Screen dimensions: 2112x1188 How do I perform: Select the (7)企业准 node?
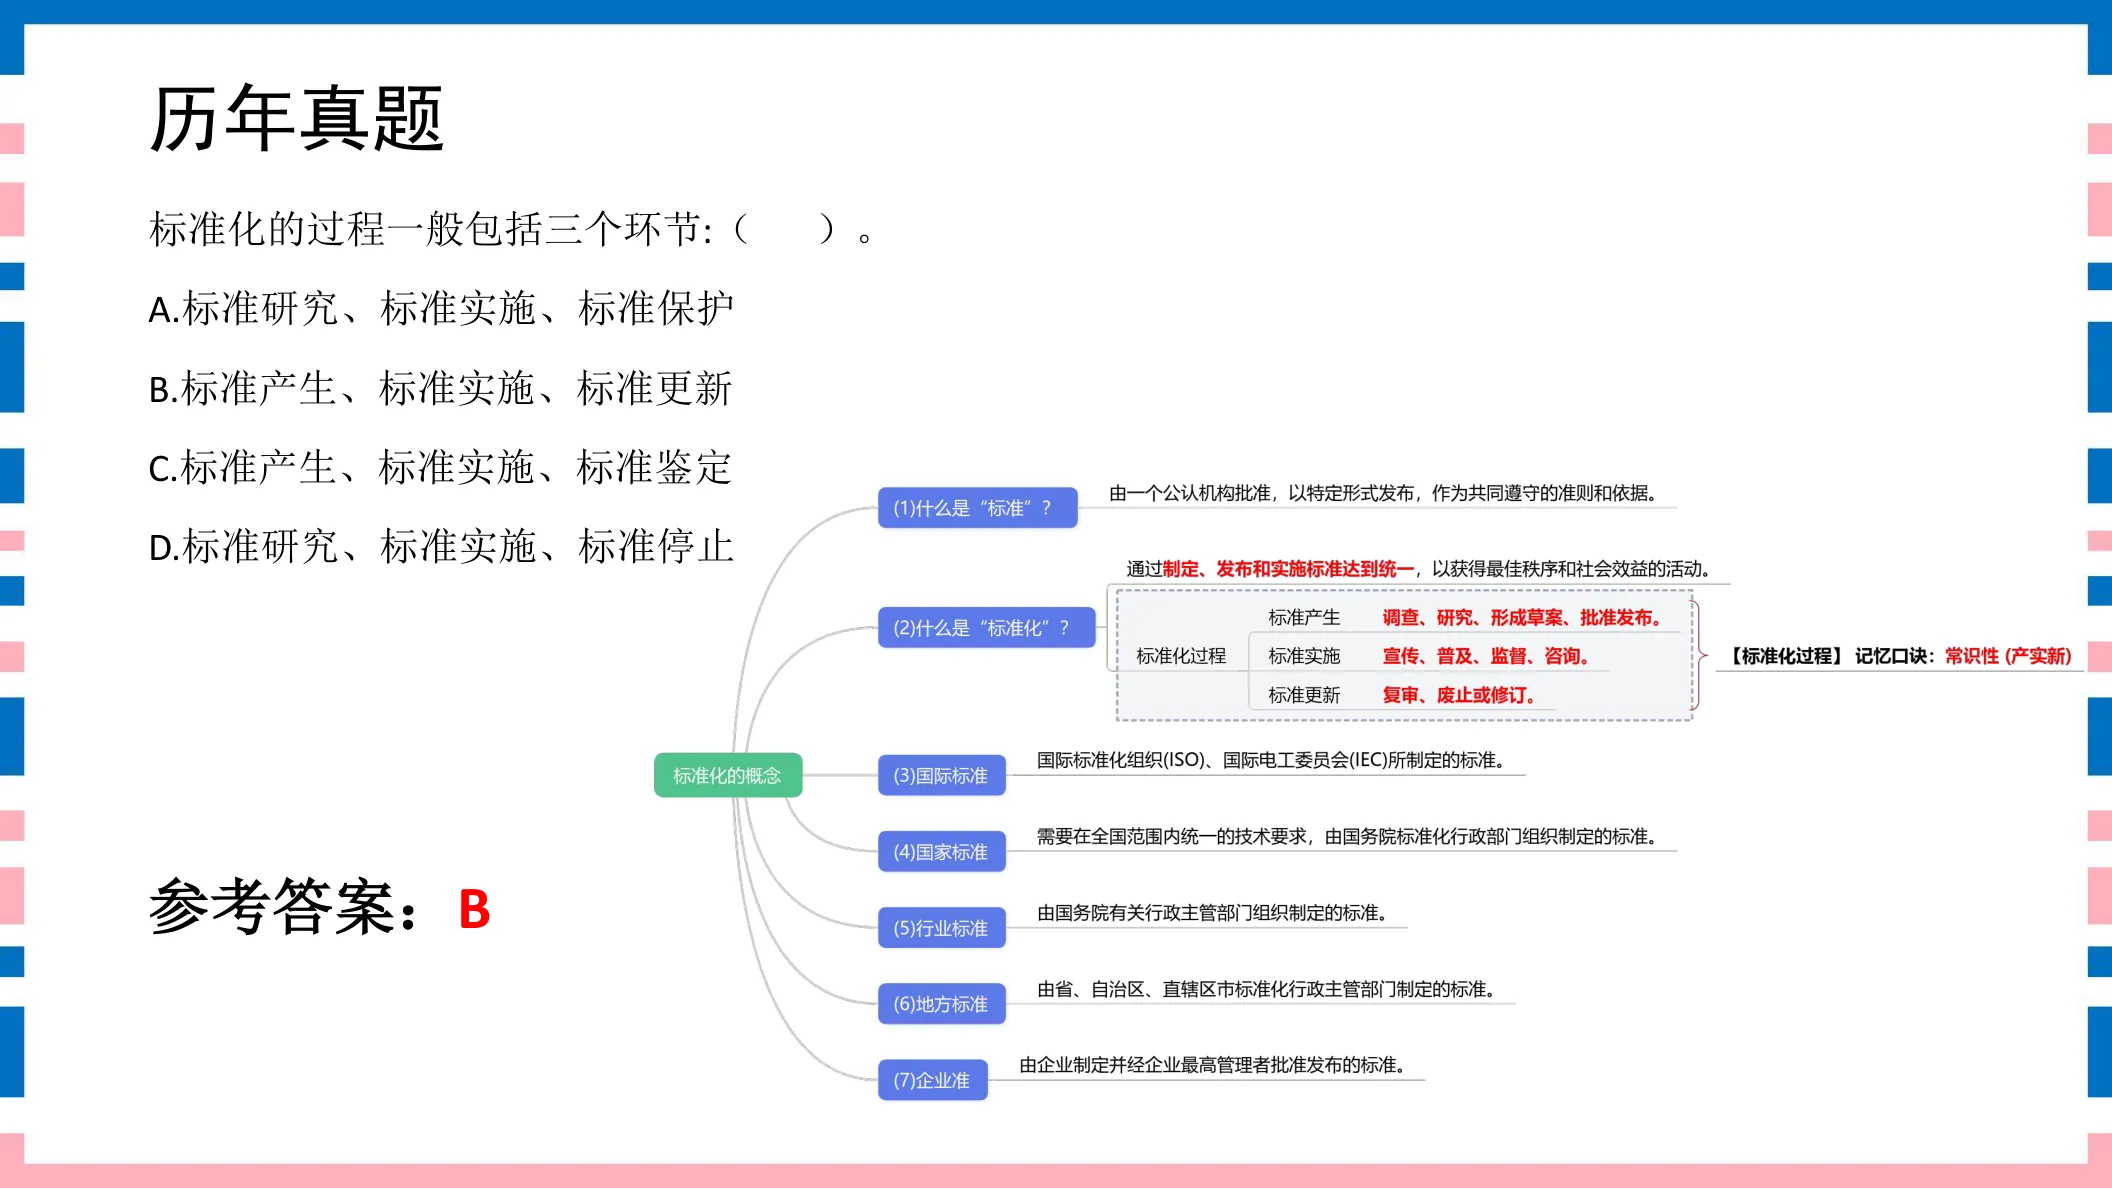click(x=933, y=1080)
